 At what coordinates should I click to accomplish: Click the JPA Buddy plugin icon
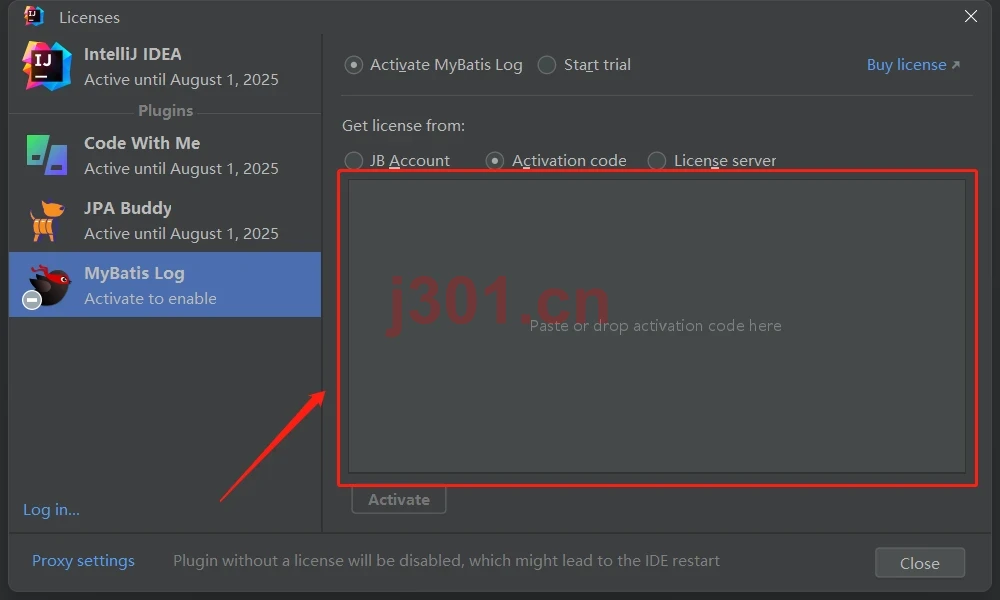point(47,221)
